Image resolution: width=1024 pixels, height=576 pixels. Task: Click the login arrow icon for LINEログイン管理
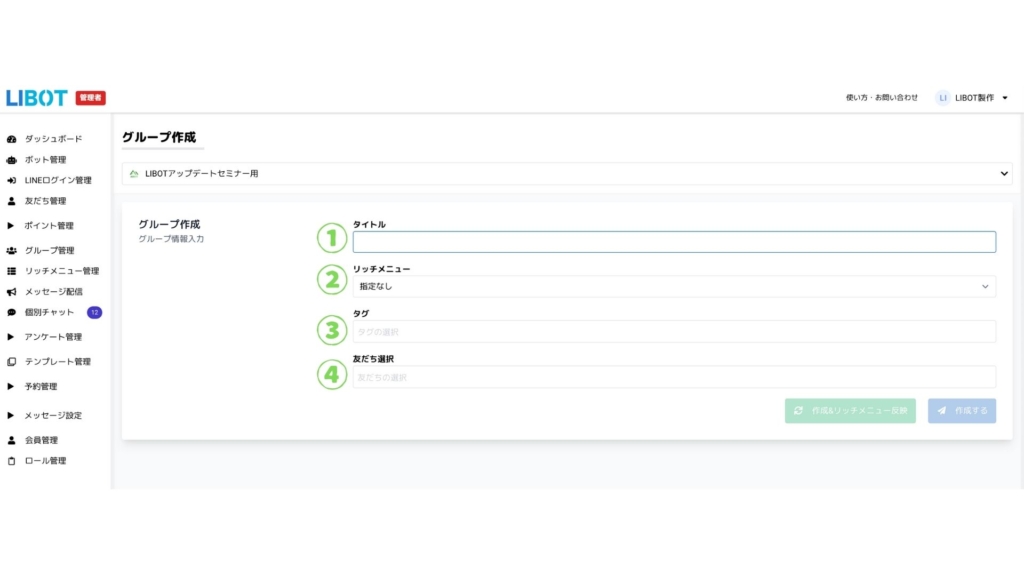[12, 181]
